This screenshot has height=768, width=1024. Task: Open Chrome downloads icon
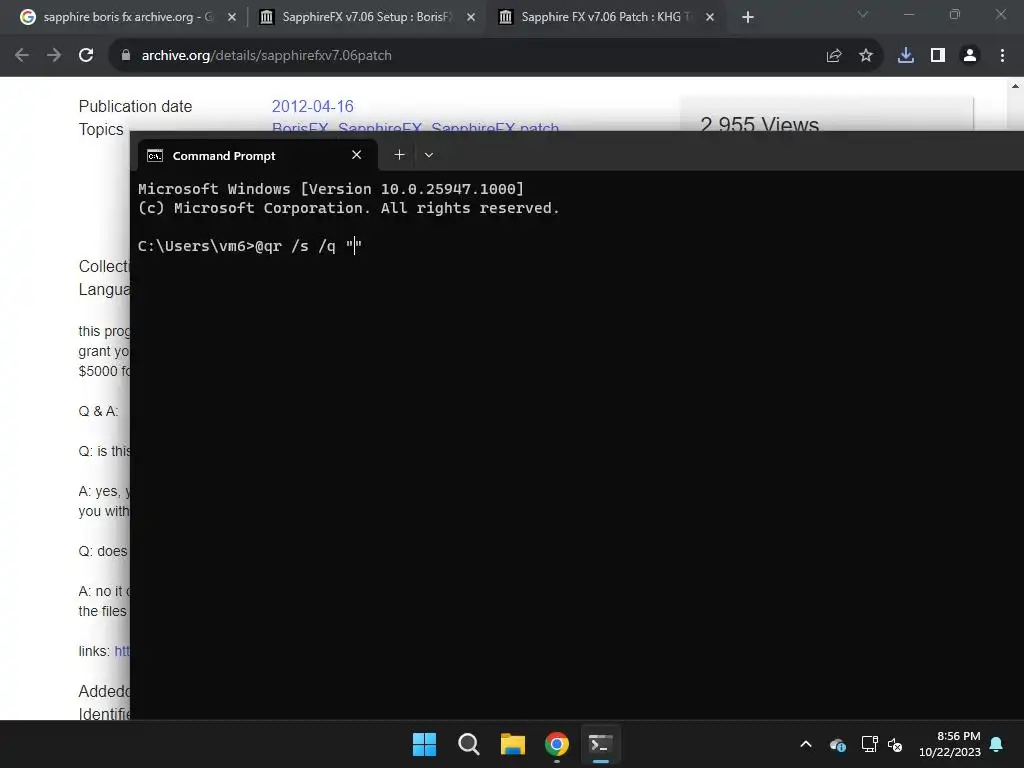coord(906,56)
